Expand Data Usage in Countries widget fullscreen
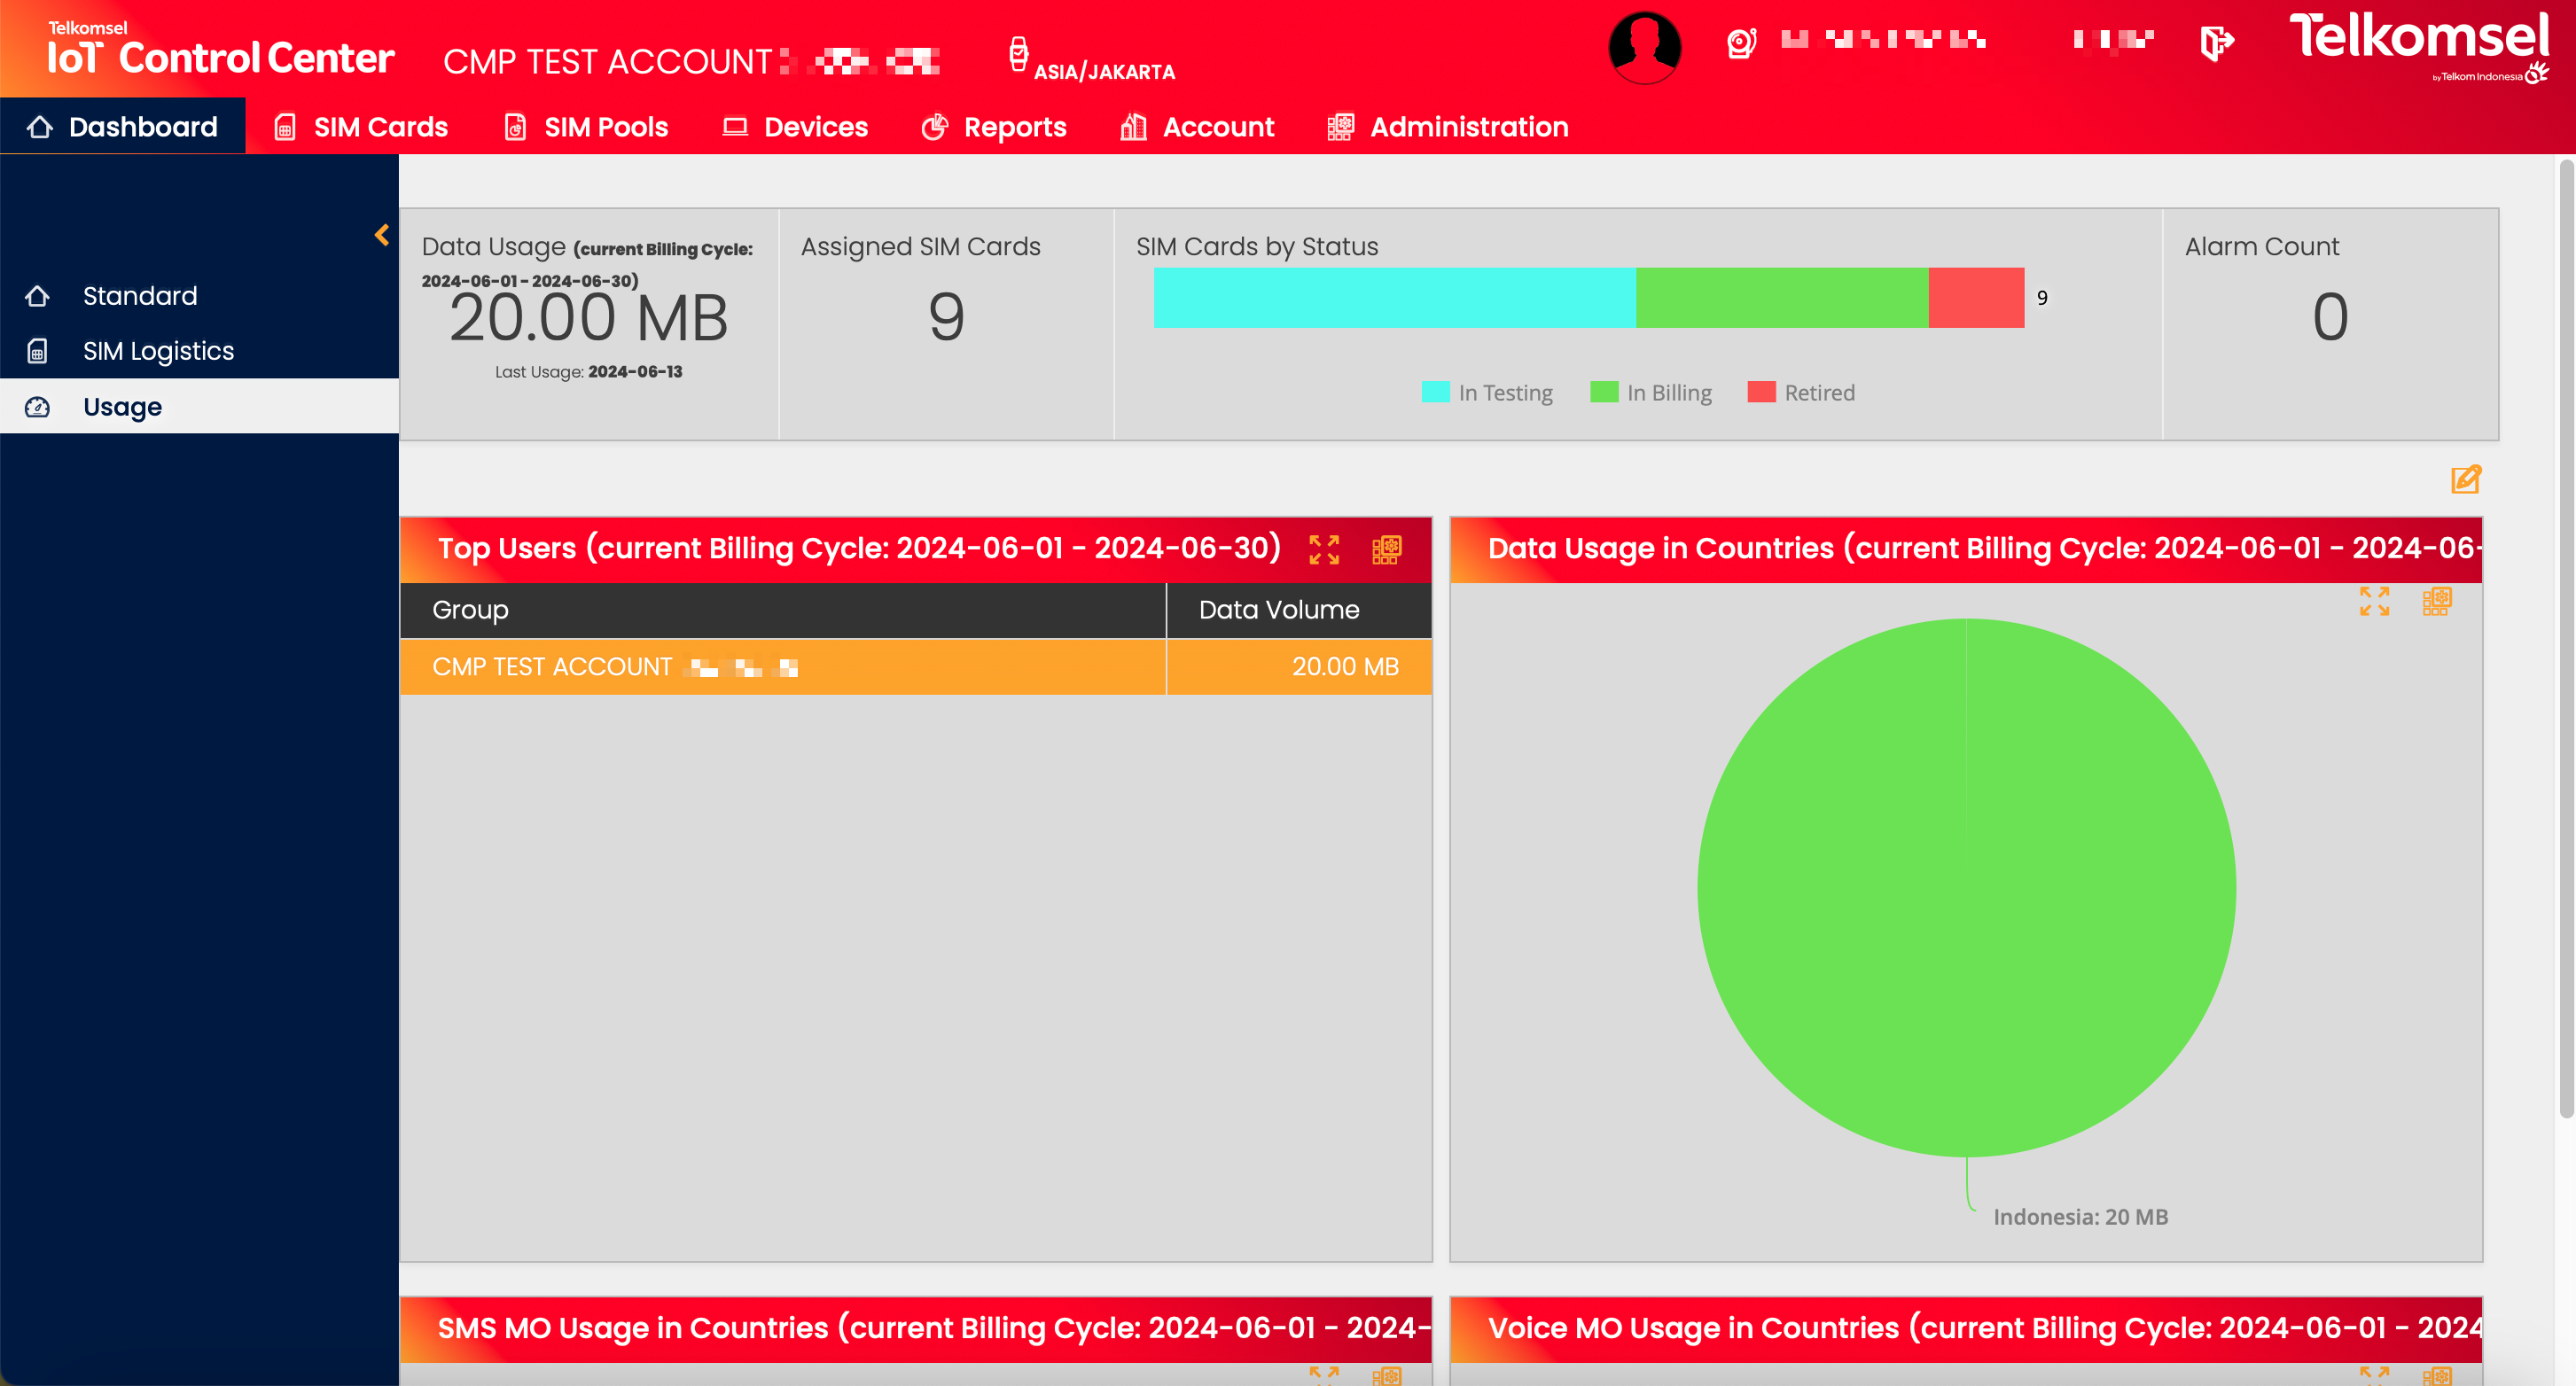2576x1386 pixels. [x=2374, y=601]
